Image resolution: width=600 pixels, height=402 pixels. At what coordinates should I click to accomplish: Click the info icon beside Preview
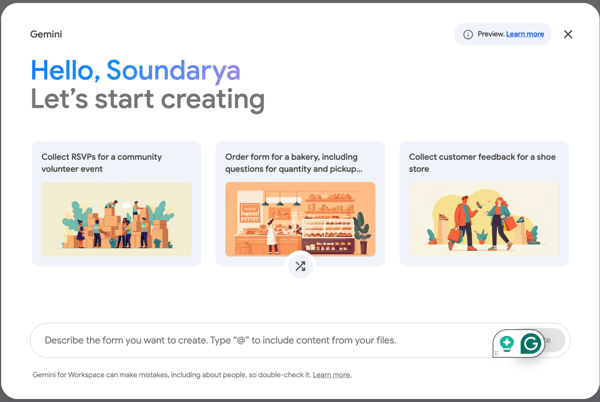[468, 34]
